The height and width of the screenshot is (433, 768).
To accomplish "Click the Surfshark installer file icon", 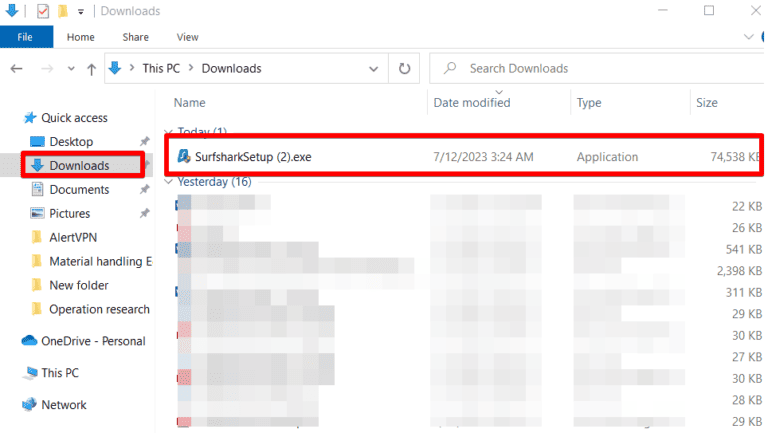I will [x=184, y=156].
